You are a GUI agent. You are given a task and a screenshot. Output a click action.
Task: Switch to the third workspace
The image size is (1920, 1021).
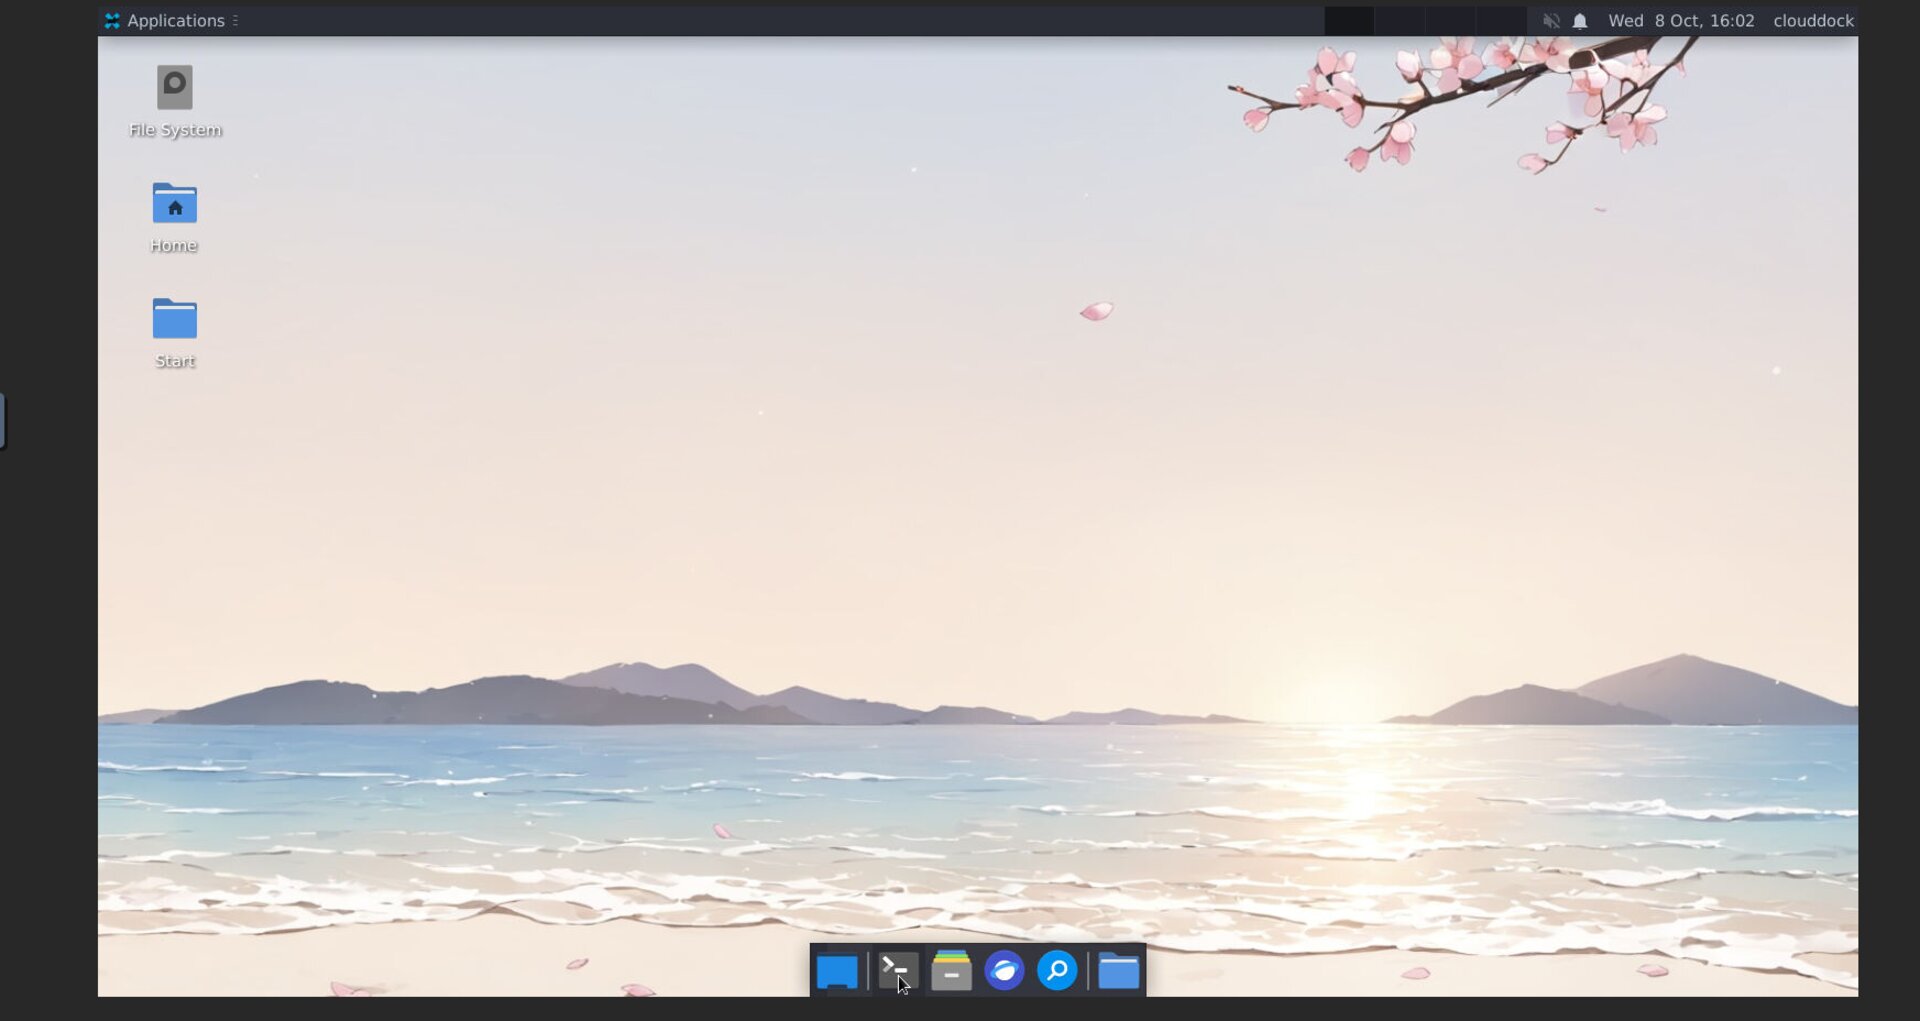(x=1450, y=21)
